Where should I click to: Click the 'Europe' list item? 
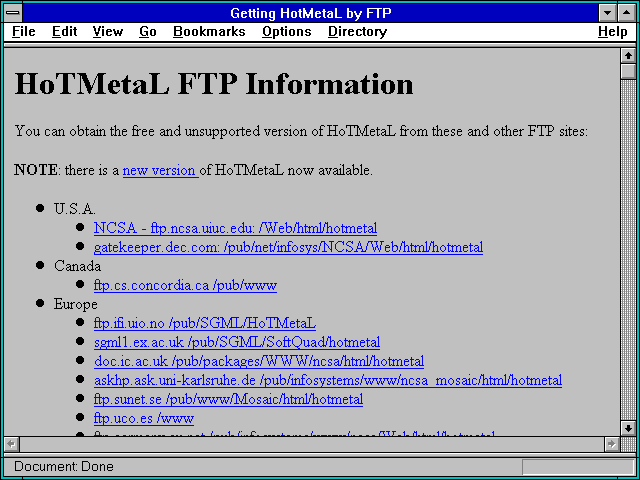pyautogui.click(x=76, y=304)
